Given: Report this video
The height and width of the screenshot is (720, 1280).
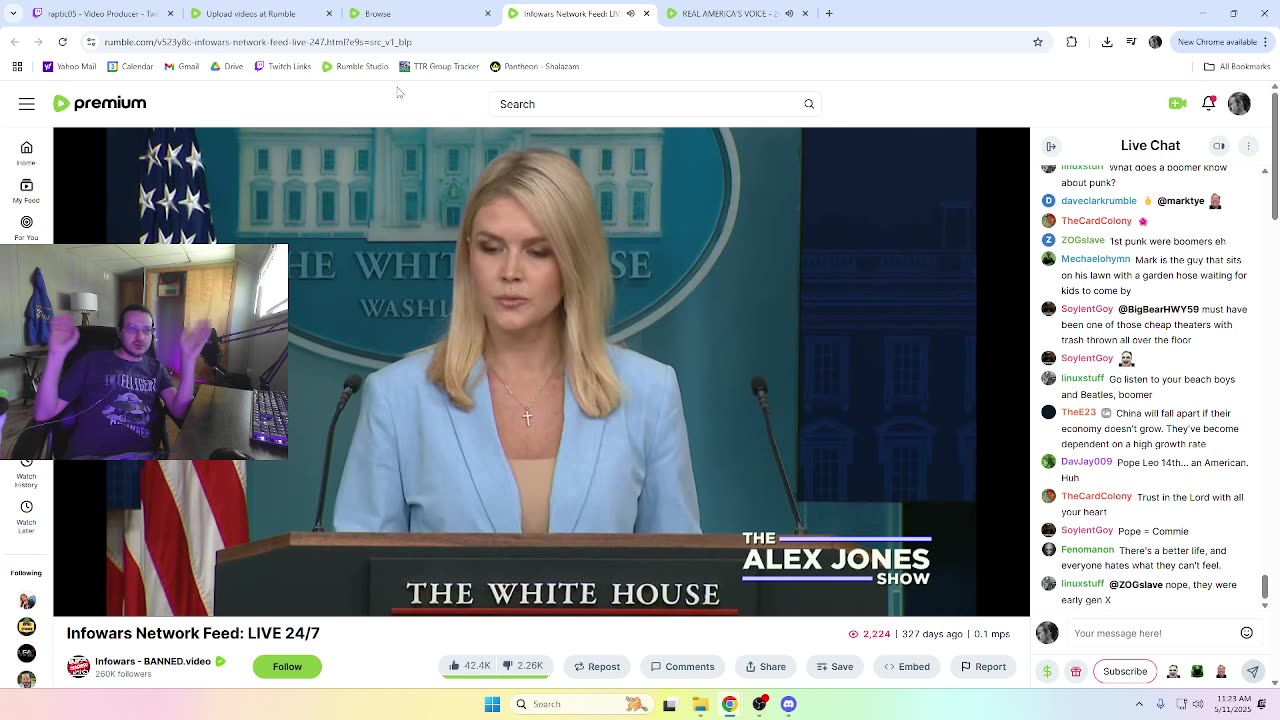Looking at the screenshot, I should click(983, 667).
